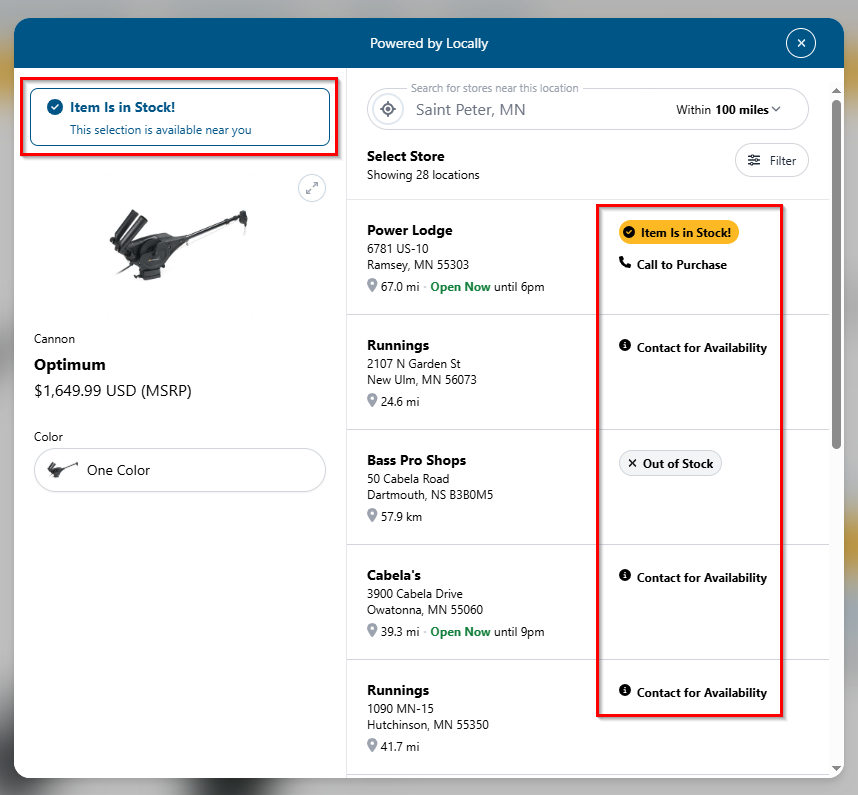Click info icon beside Cabela's availability
This screenshot has height=795, width=858.
pos(624,575)
